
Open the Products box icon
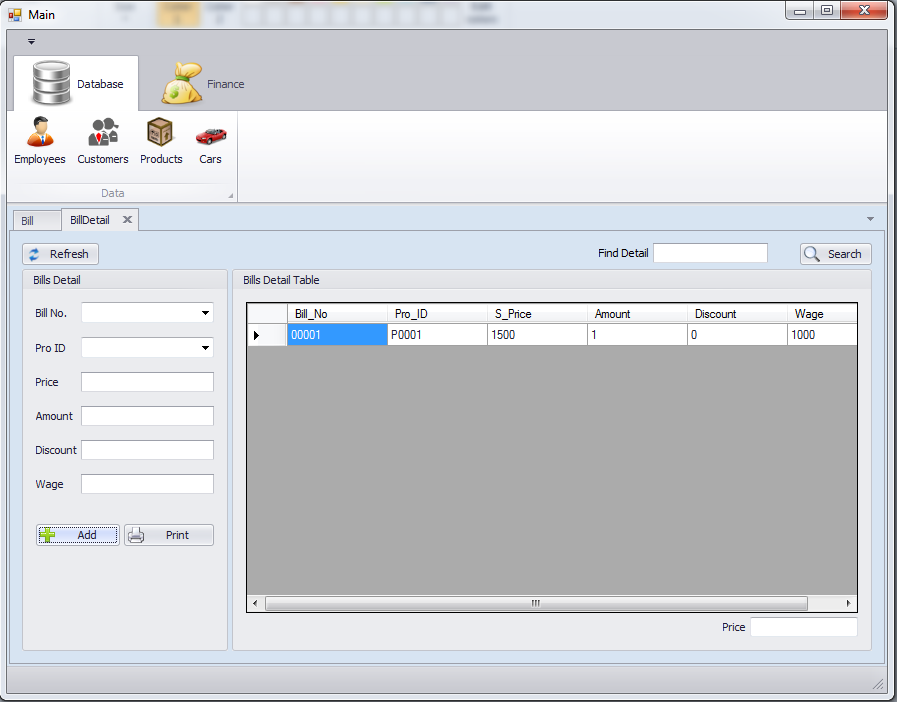161,141
